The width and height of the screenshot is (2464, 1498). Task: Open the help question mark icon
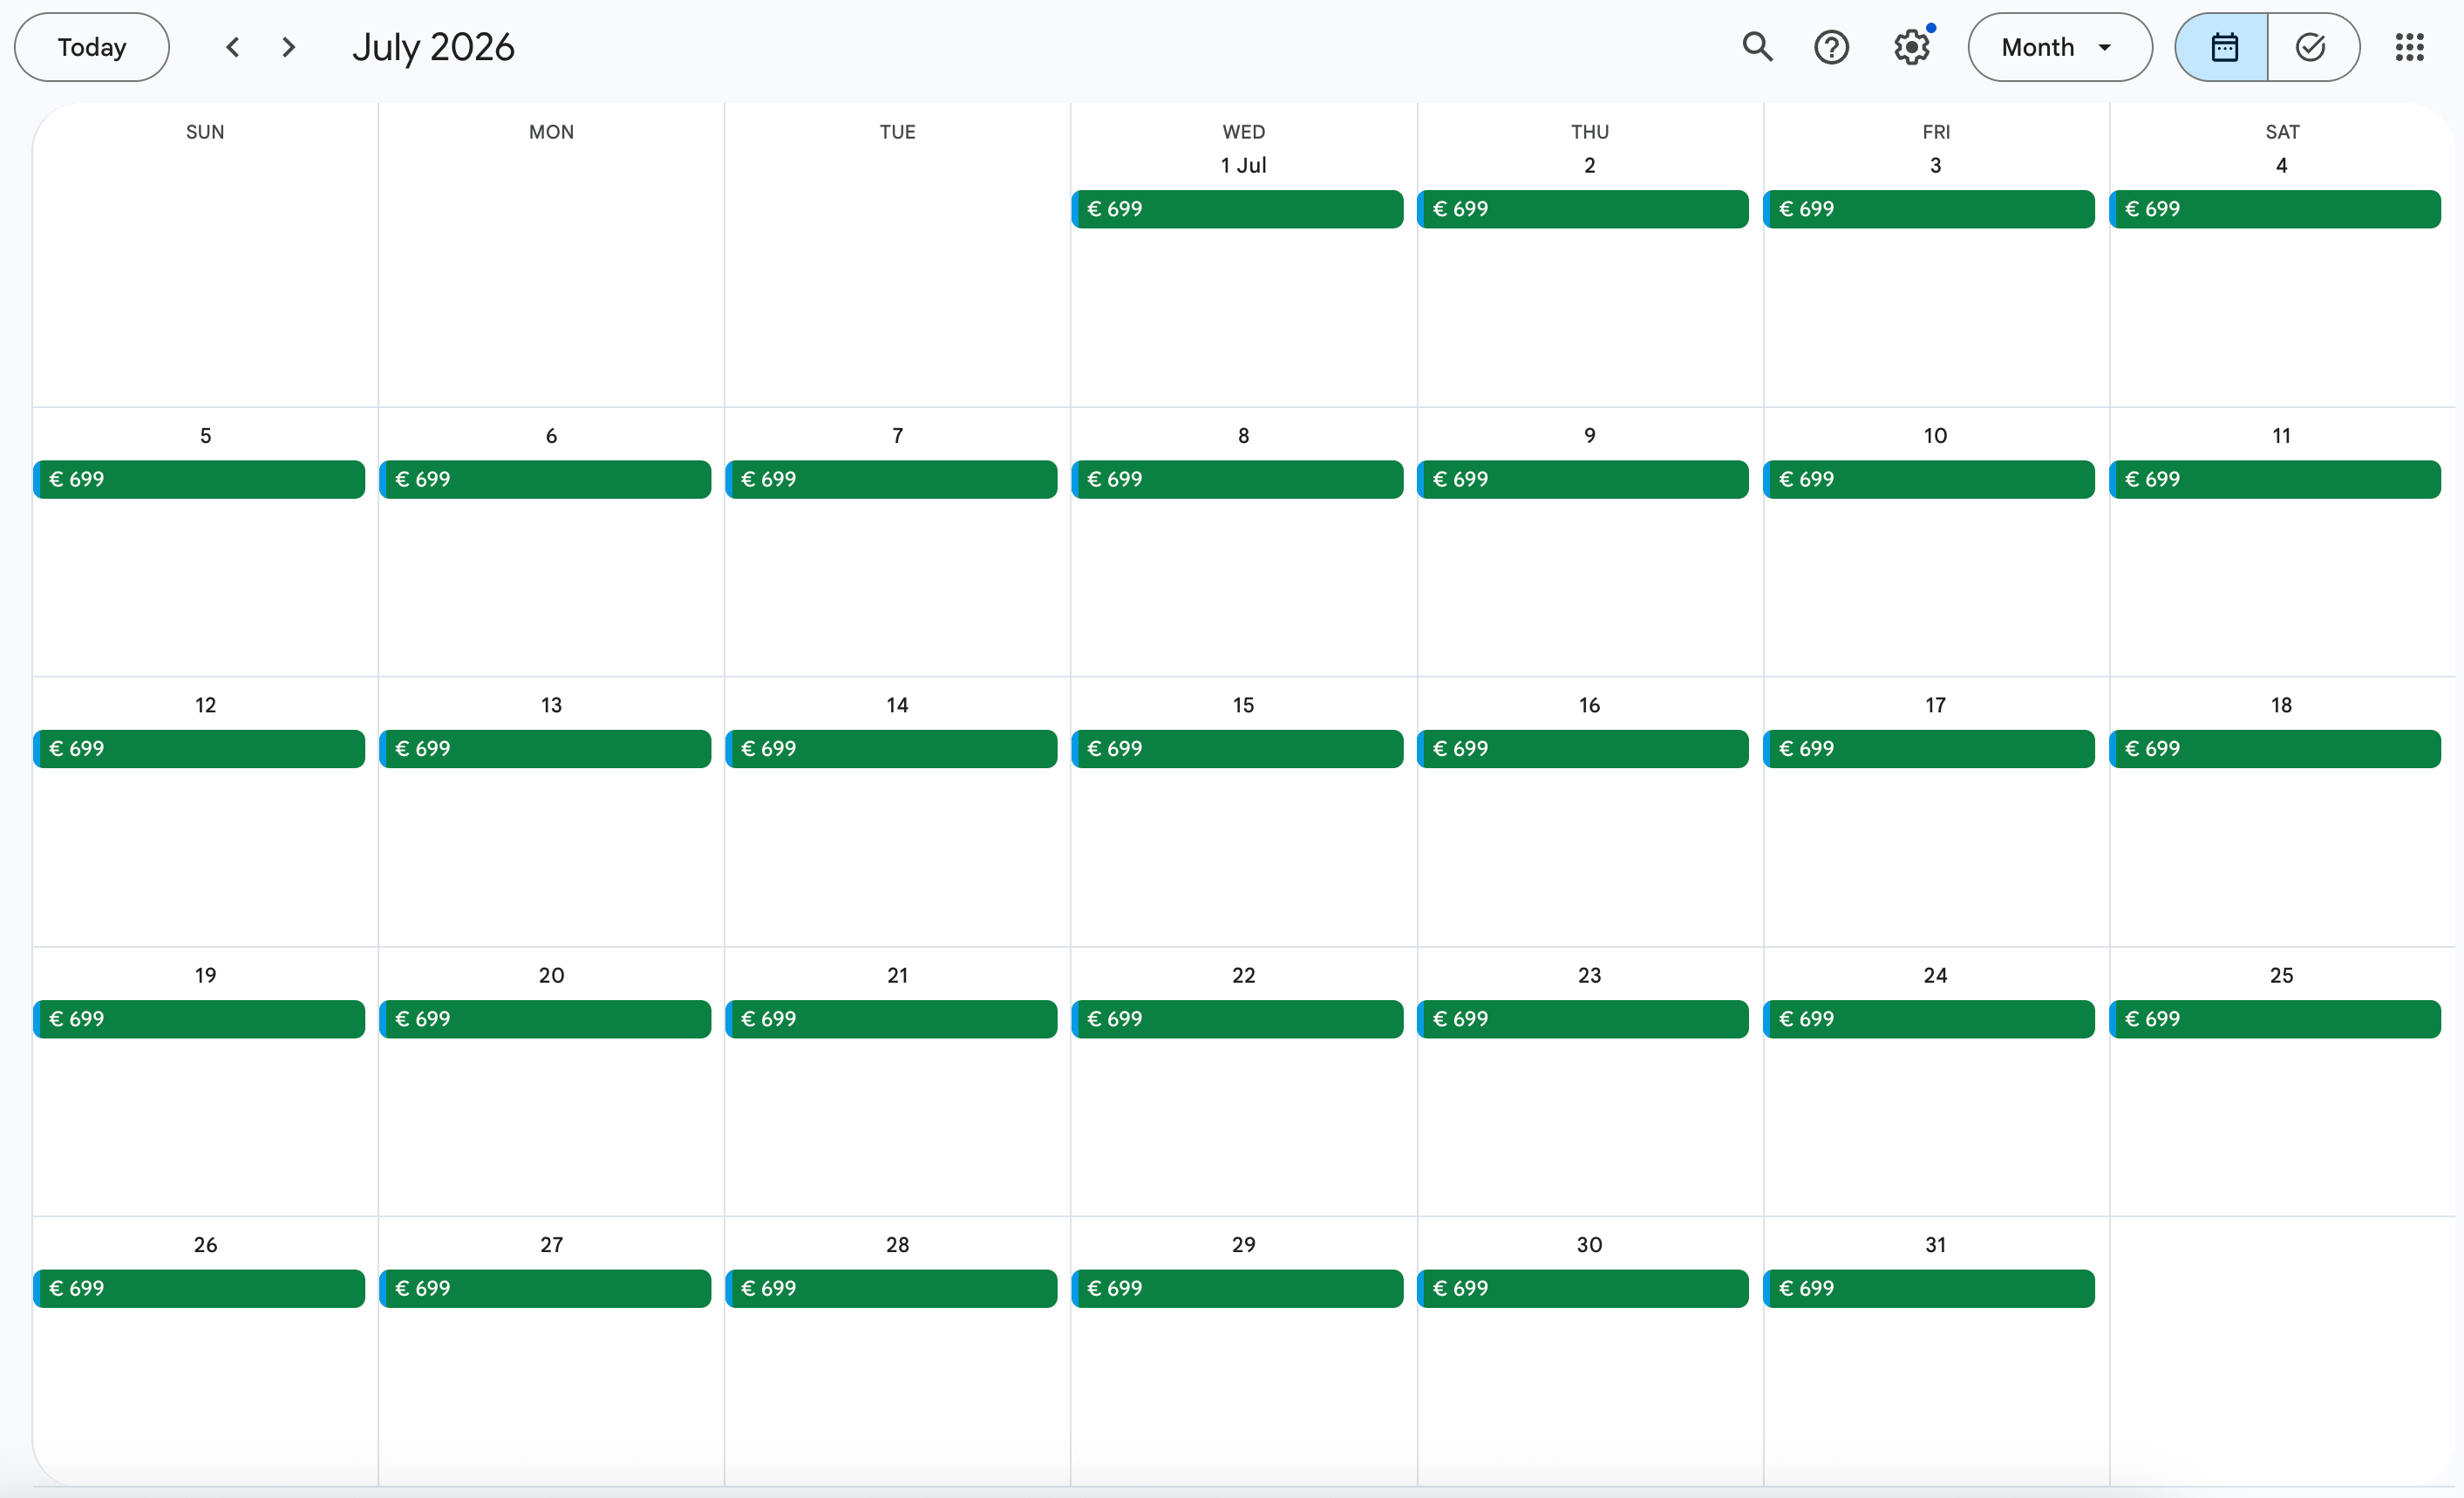1831,47
